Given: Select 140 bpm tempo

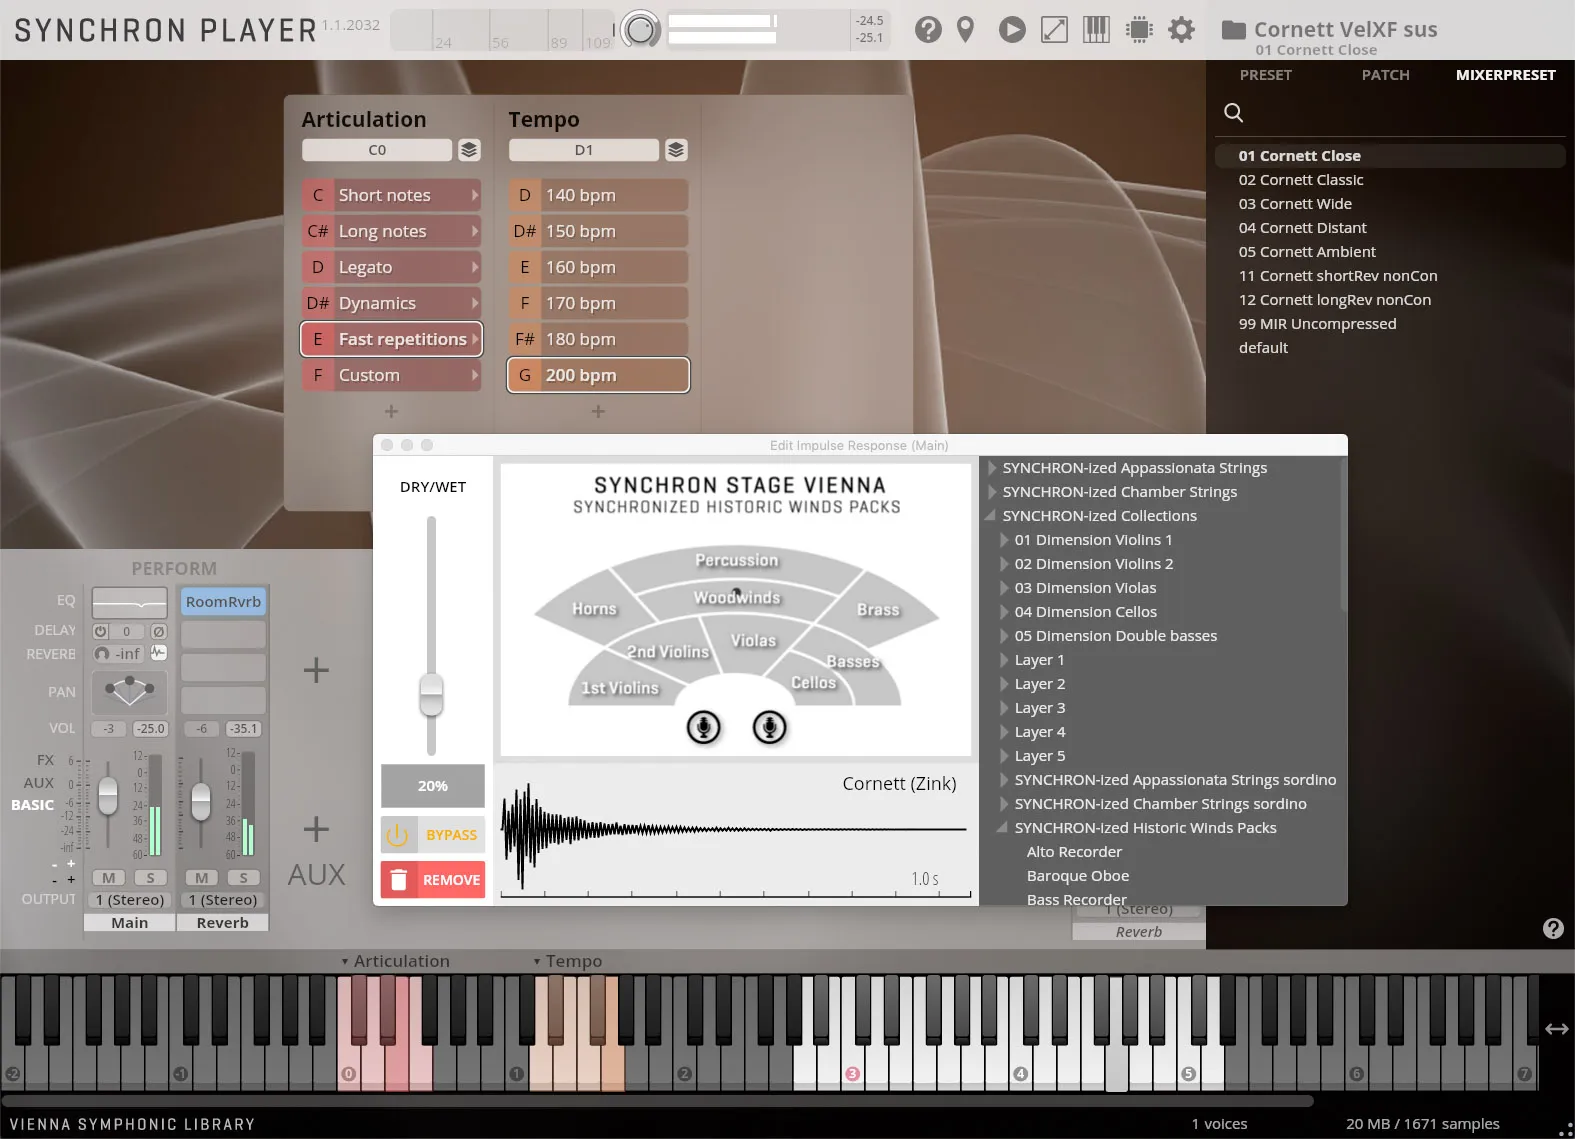Looking at the screenshot, I should coord(599,195).
